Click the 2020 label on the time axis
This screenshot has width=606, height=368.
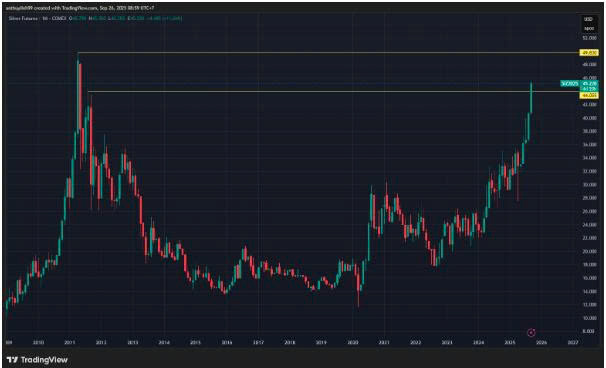(352, 342)
